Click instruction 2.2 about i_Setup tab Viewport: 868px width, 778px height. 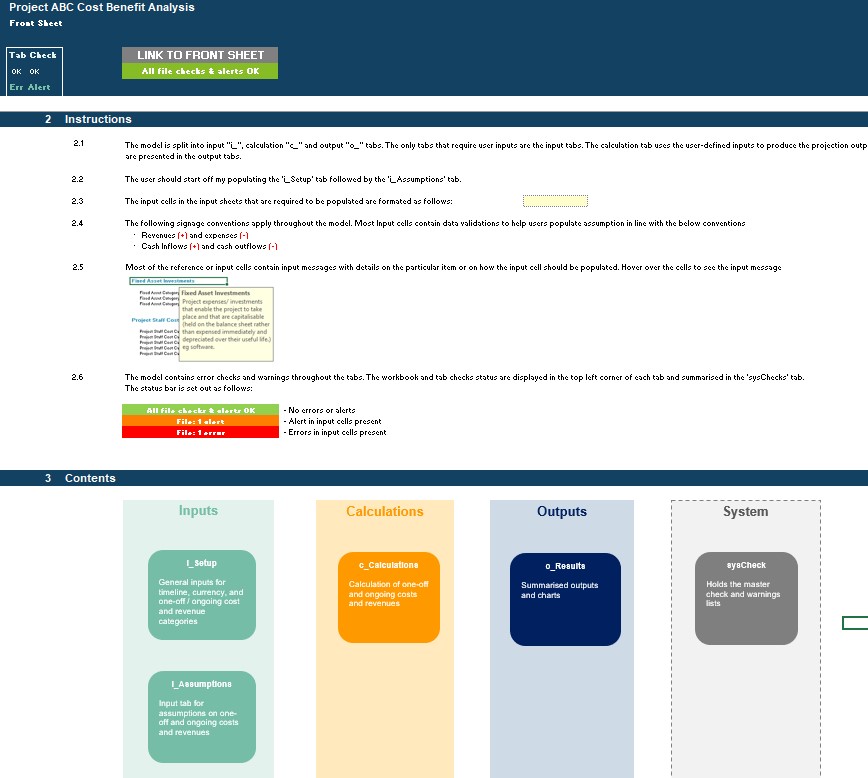293,179
